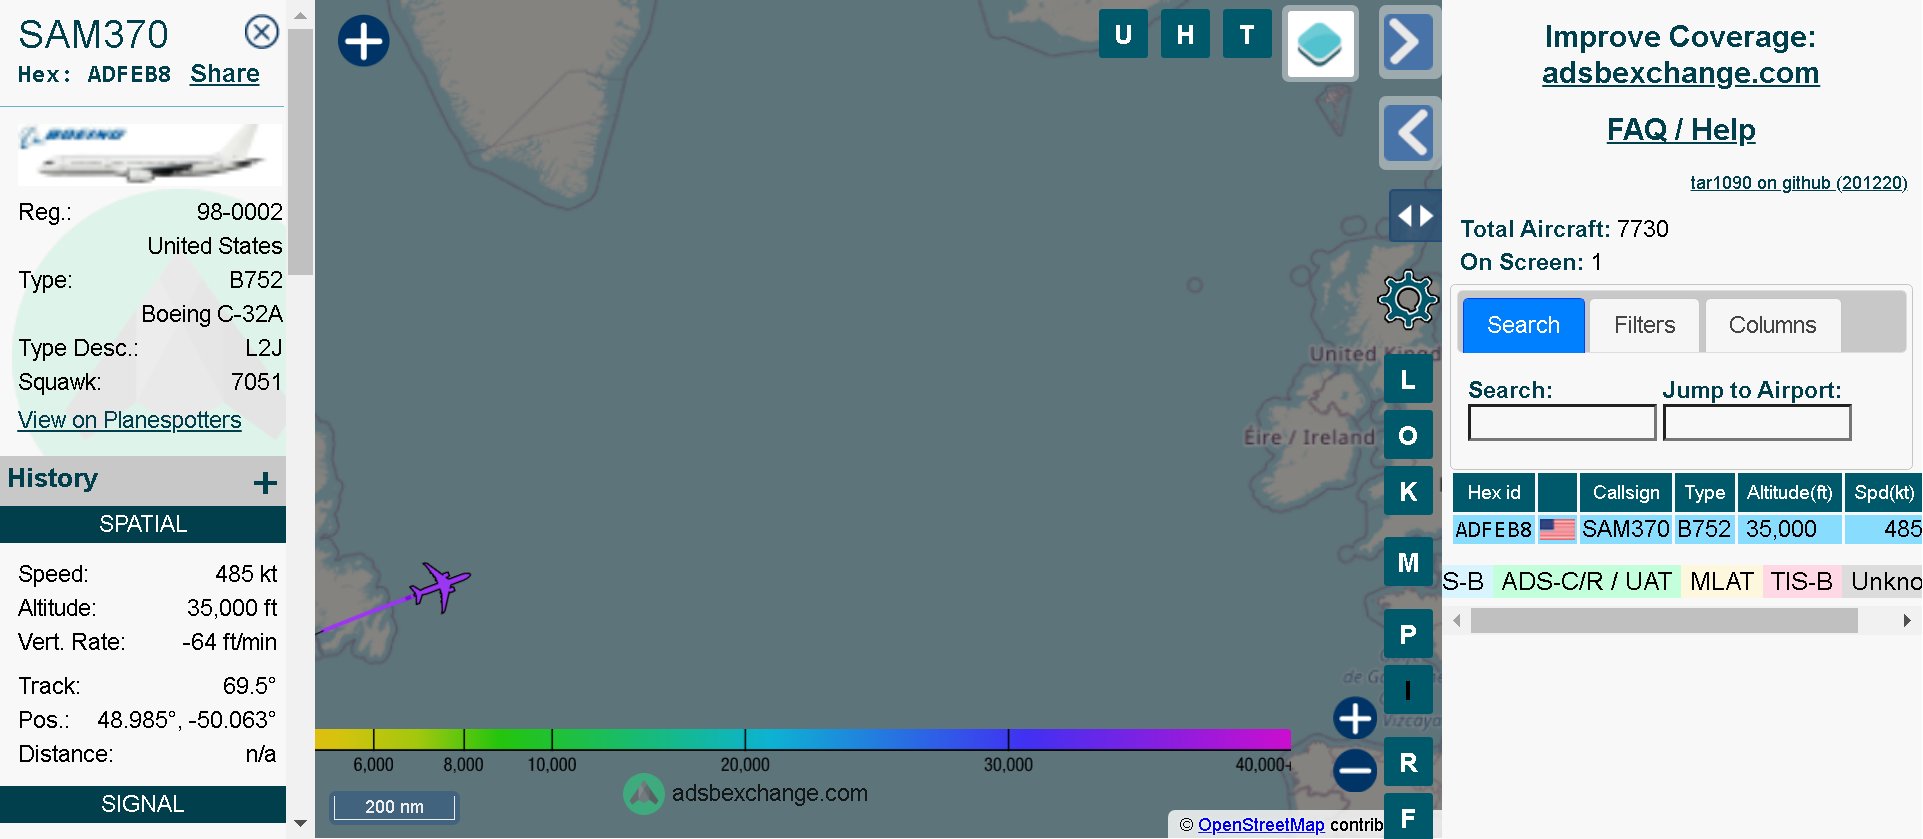The width and height of the screenshot is (1923, 839).
Task: Sort table by Hex id column
Action: (1494, 493)
